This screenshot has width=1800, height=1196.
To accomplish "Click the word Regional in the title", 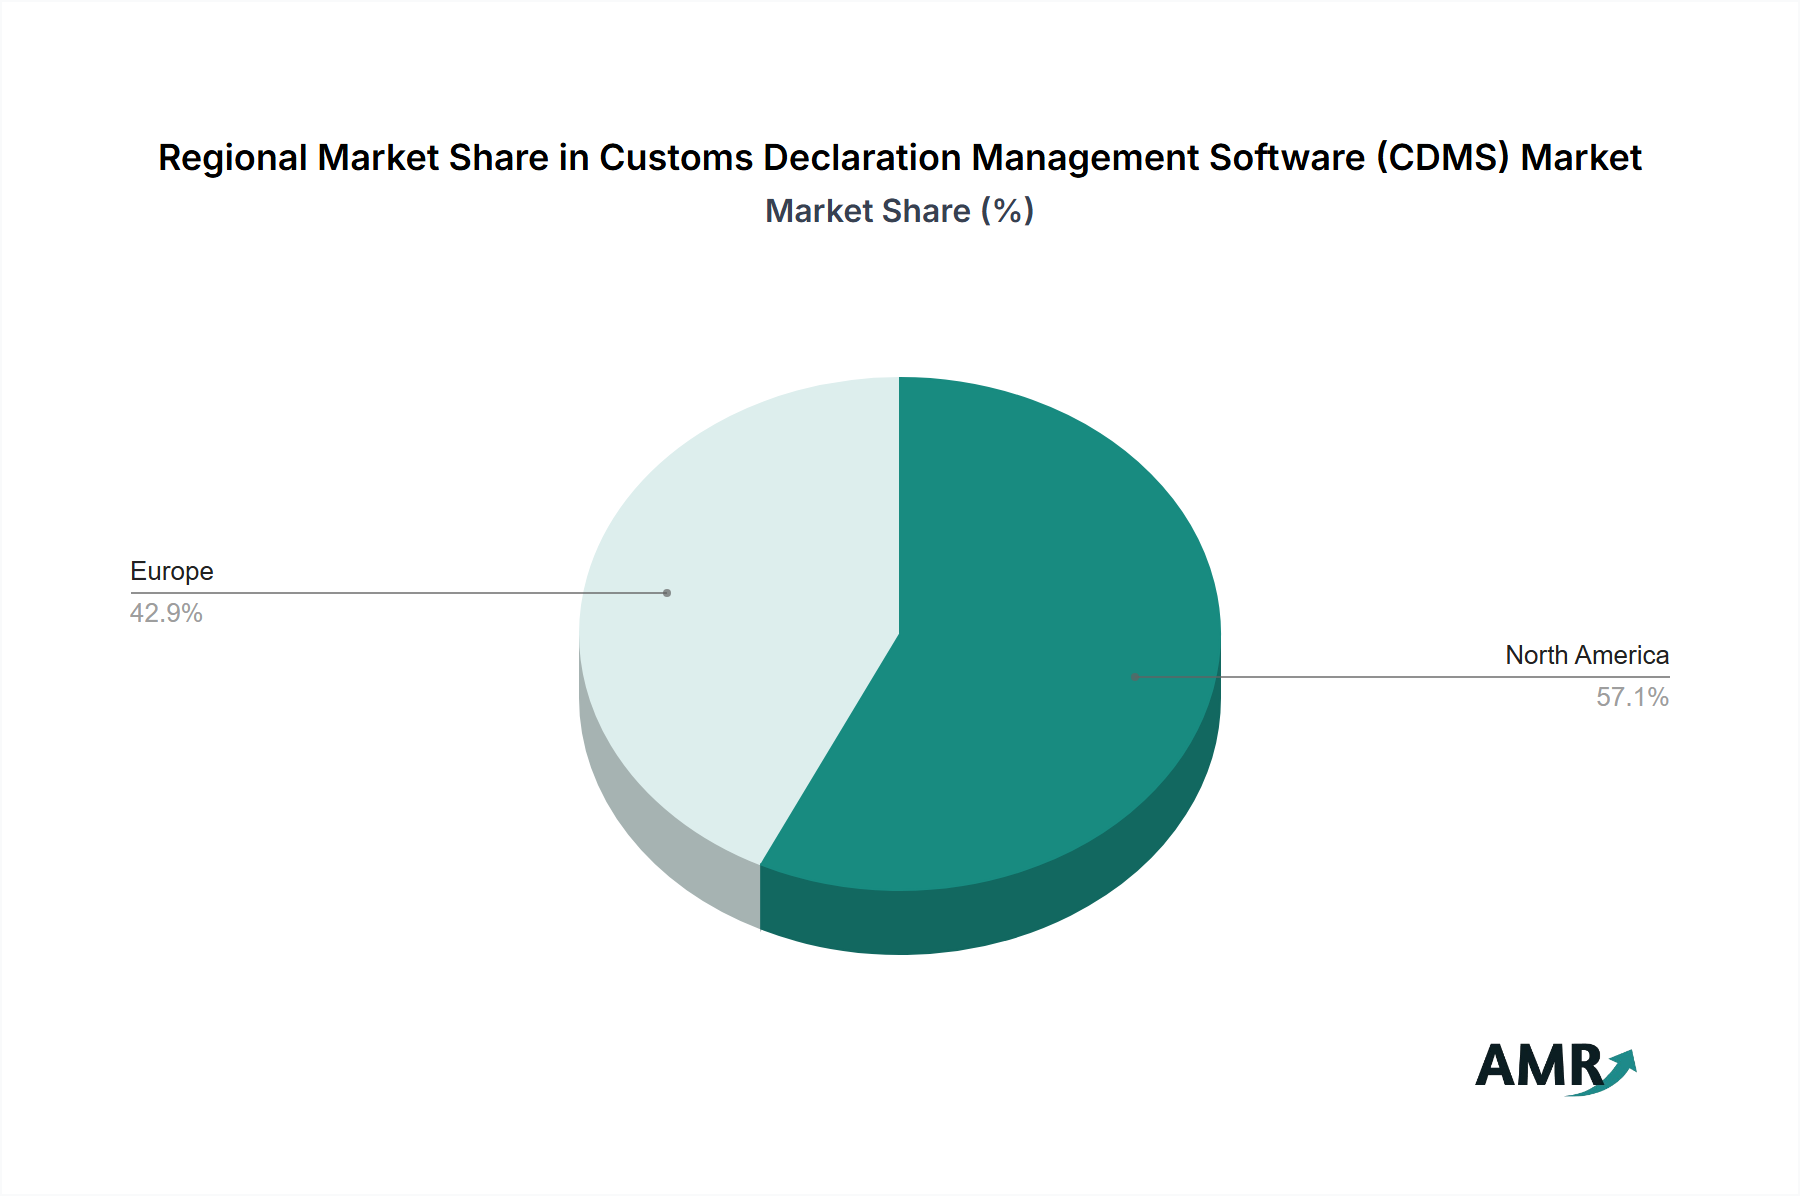I will (x=232, y=158).
